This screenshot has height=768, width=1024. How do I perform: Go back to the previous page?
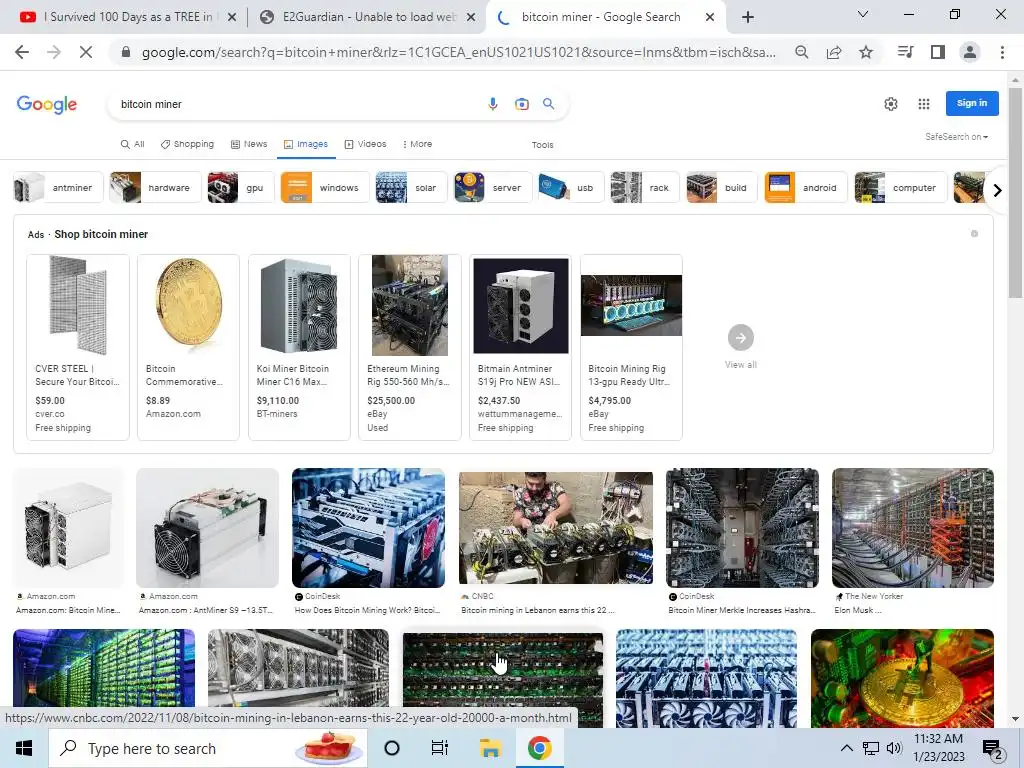pyautogui.click(x=22, y=52)
